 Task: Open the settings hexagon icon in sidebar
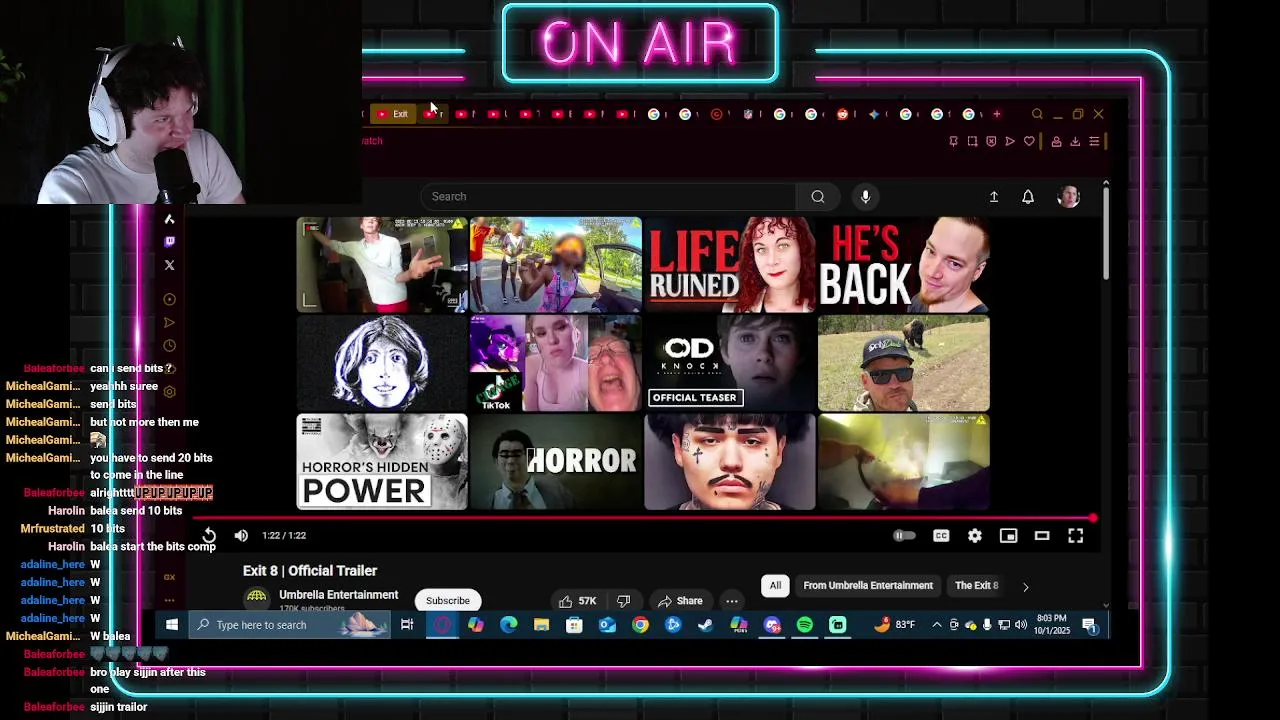click(x=169, y=391)
